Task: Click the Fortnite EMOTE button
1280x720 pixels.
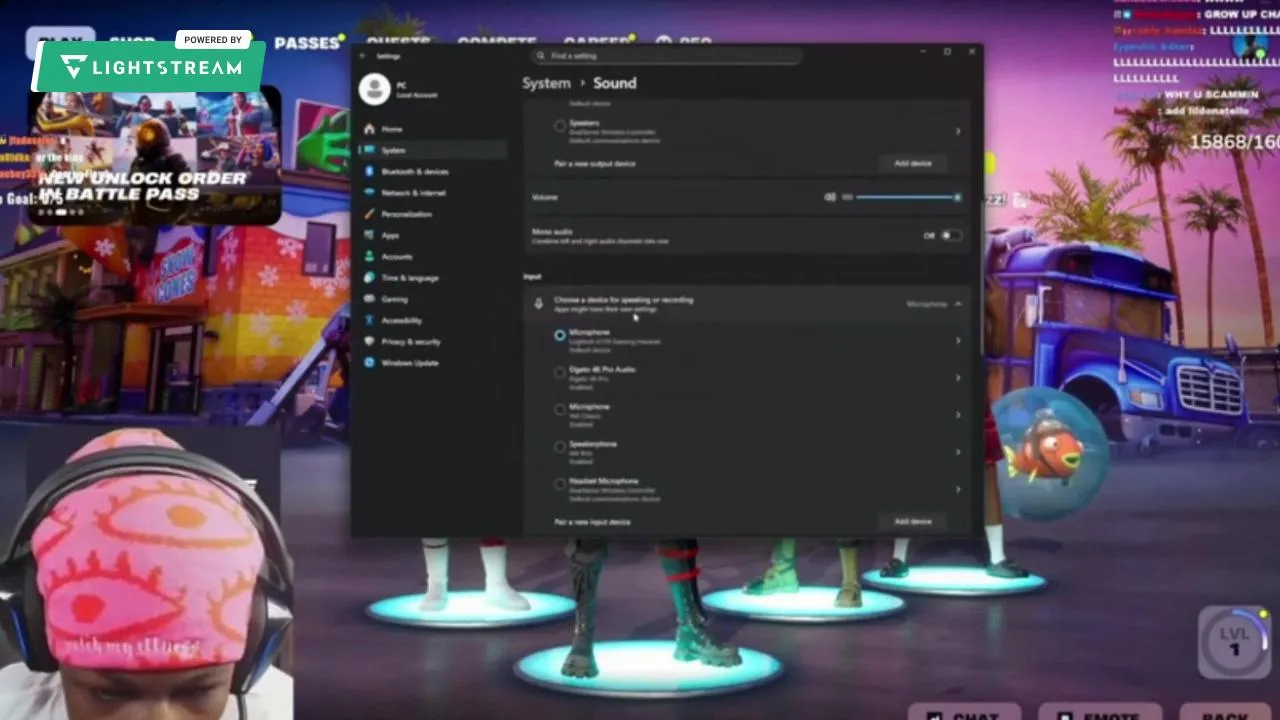Action: tap(1100, 714)
